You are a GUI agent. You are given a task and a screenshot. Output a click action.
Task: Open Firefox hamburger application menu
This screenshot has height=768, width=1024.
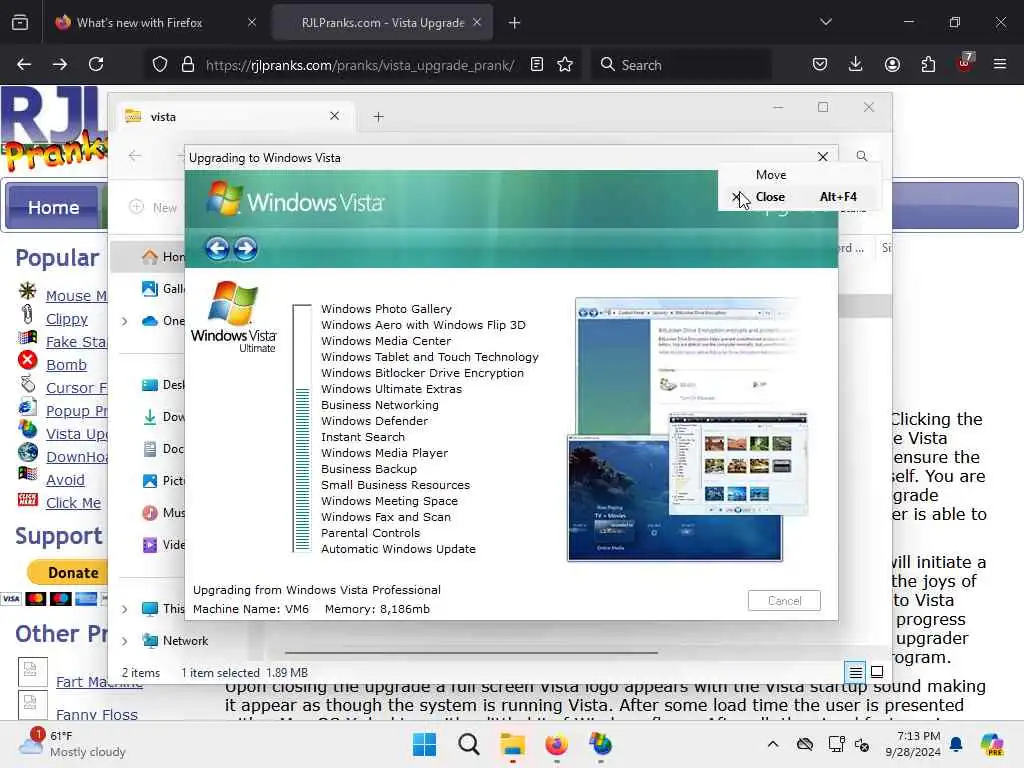click(1000, 64)
